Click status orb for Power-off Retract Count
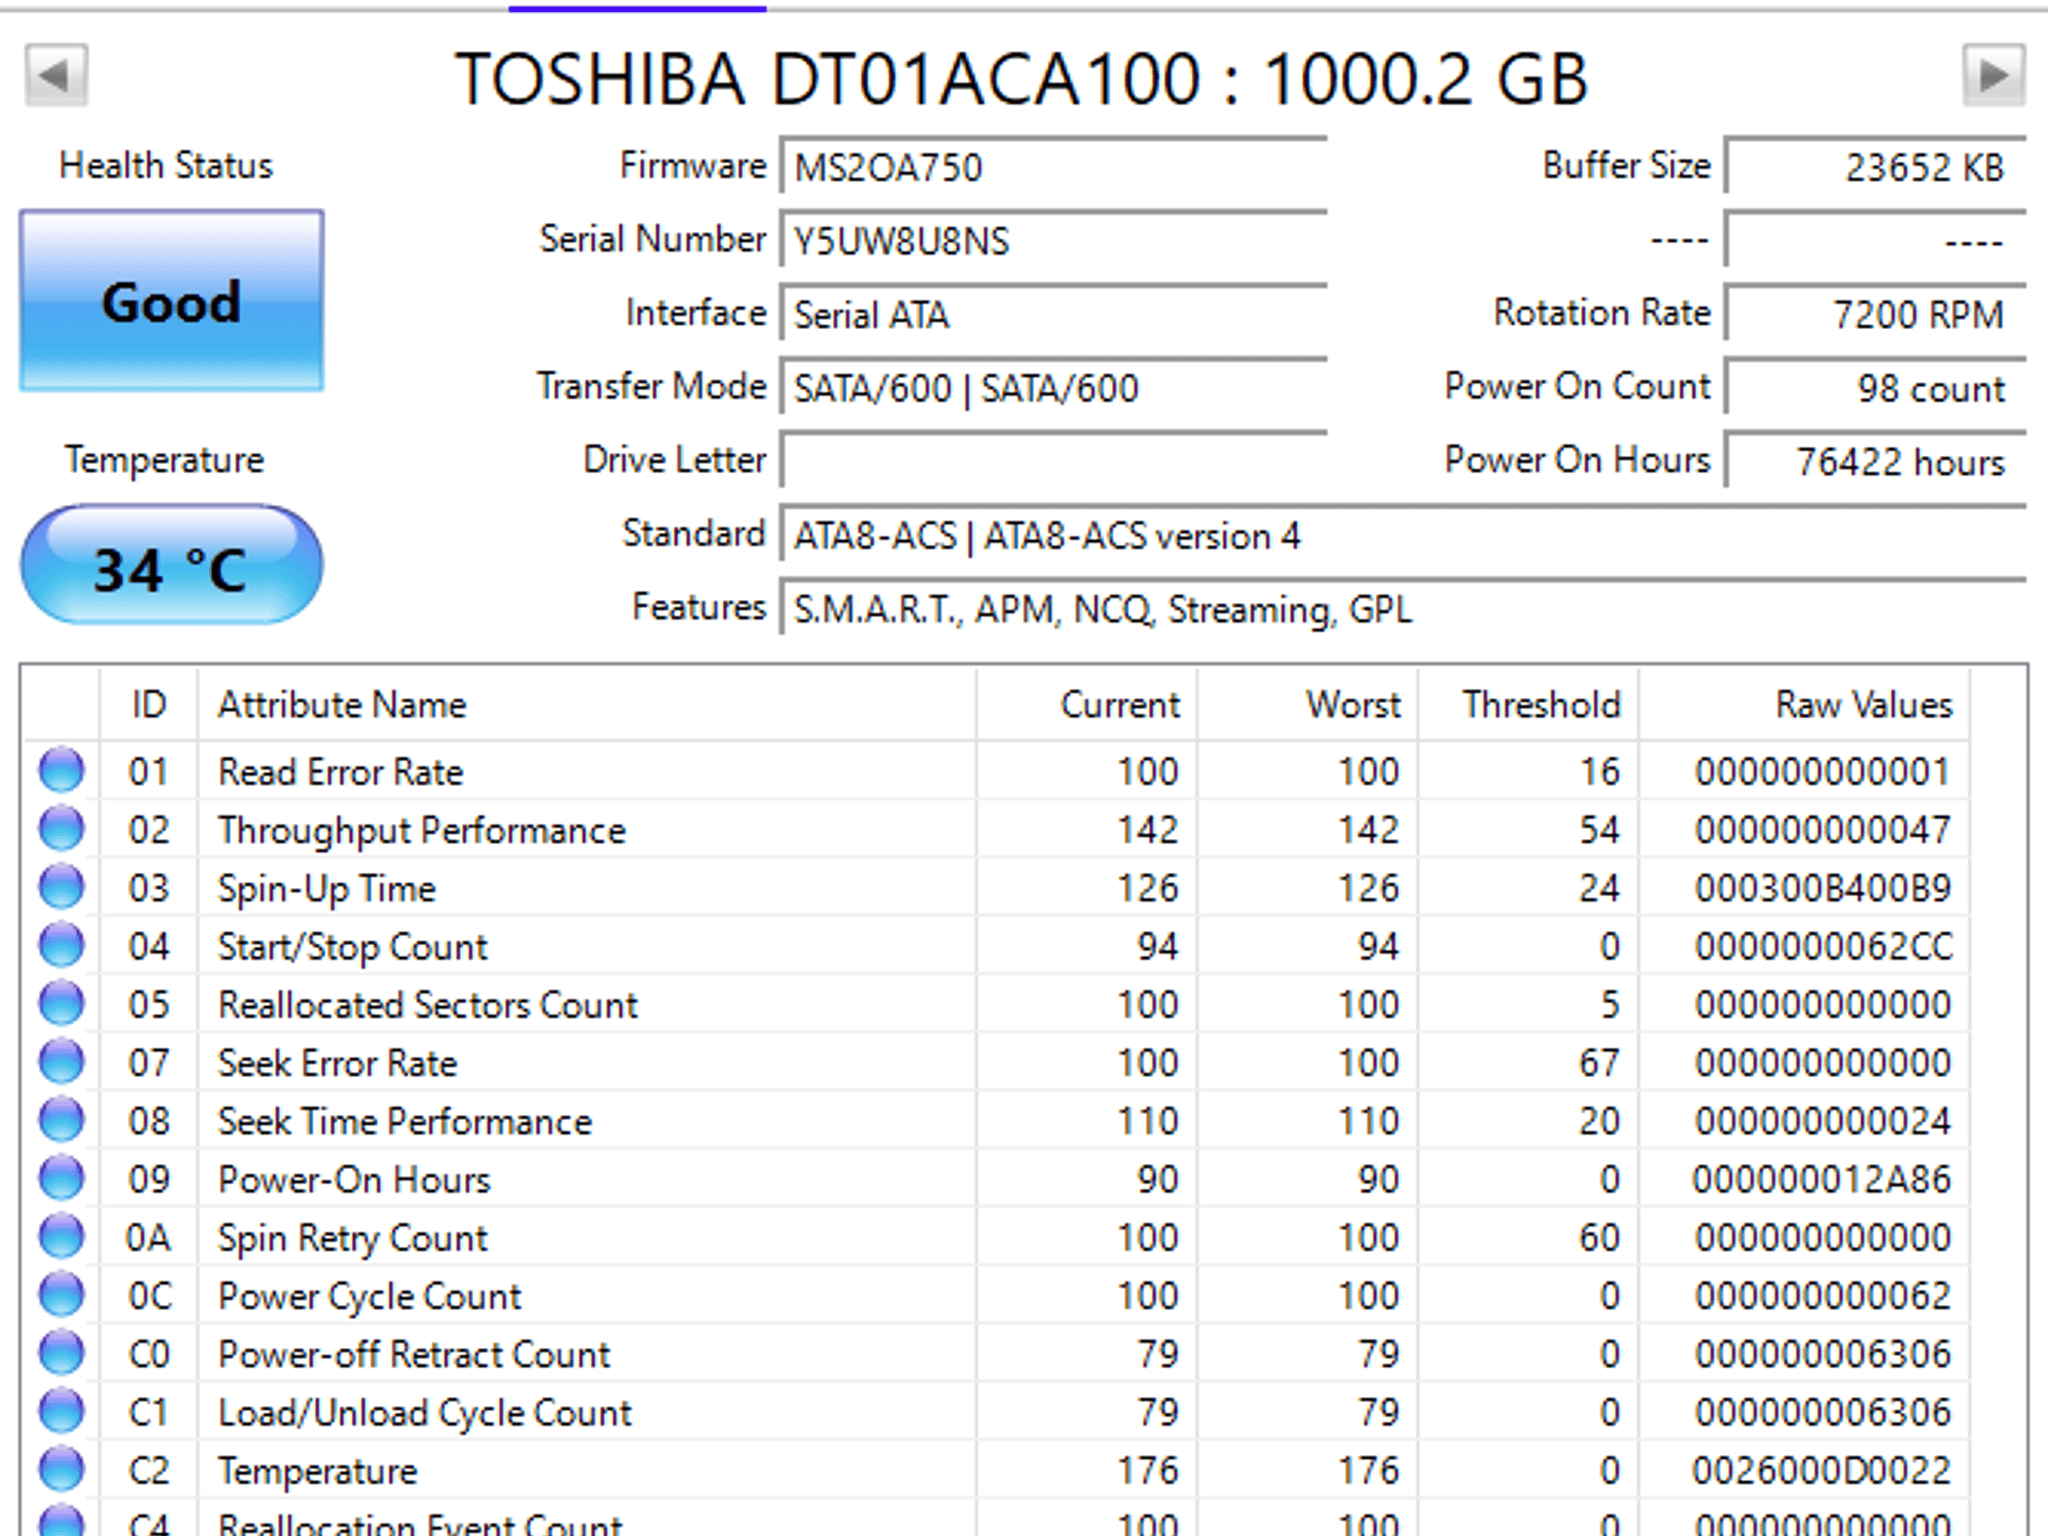2048x1536 pixels. click(62, 1353)
